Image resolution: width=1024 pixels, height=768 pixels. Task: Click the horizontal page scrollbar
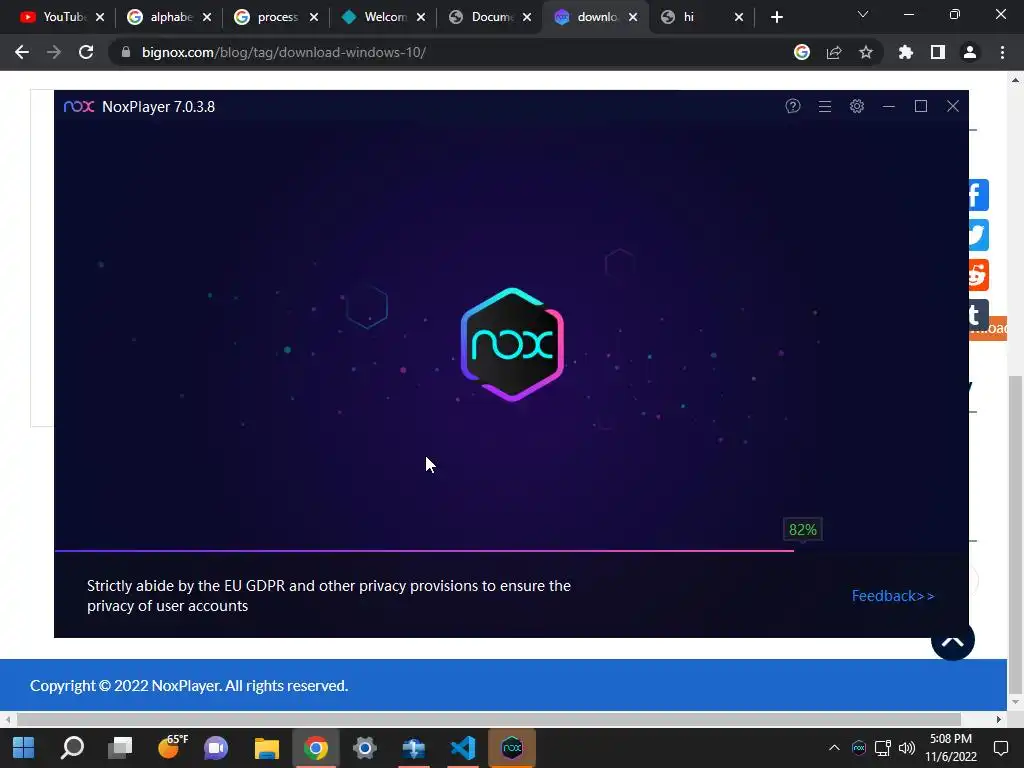[488, 720]
